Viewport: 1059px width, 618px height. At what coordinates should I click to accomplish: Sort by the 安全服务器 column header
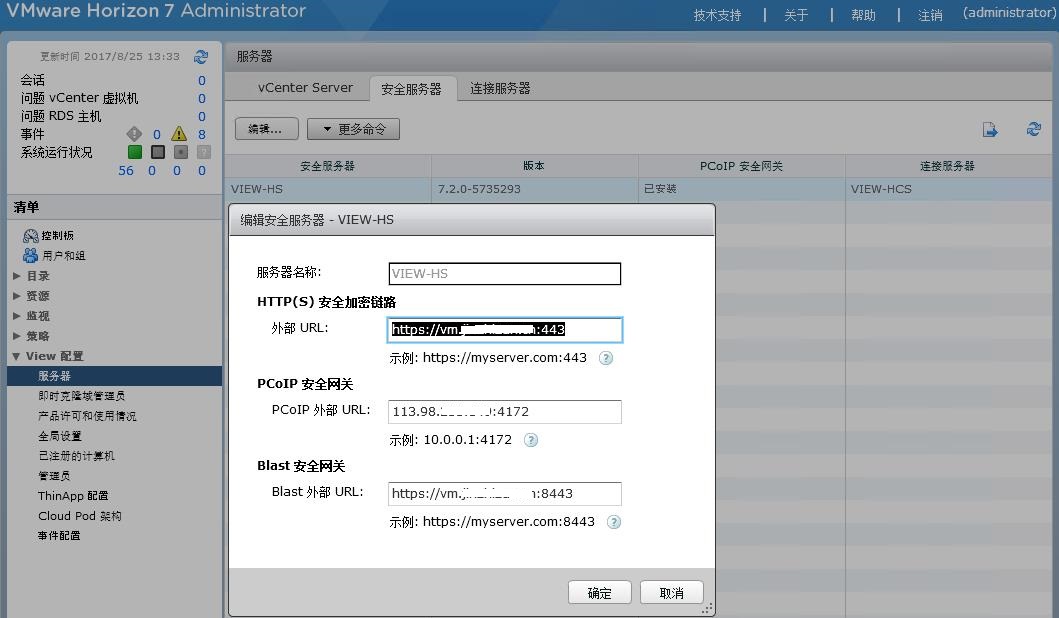pos(328,166)
